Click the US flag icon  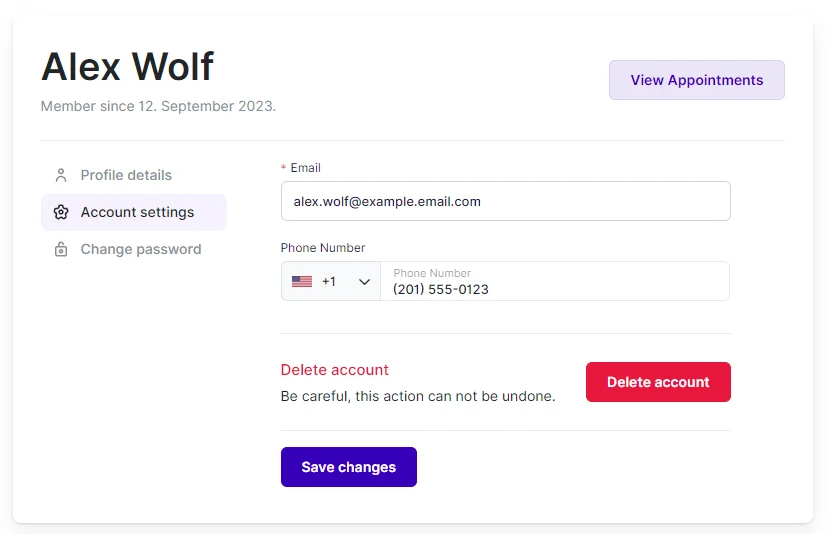(x=302, y=282)
